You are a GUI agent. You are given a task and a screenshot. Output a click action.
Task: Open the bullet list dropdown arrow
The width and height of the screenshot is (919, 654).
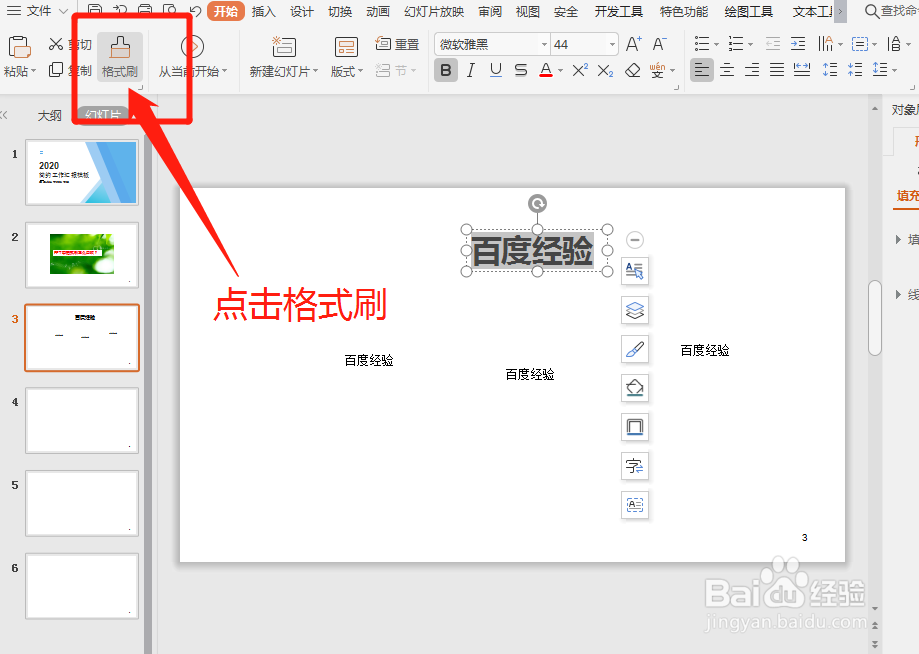click(x=716, y=45)
